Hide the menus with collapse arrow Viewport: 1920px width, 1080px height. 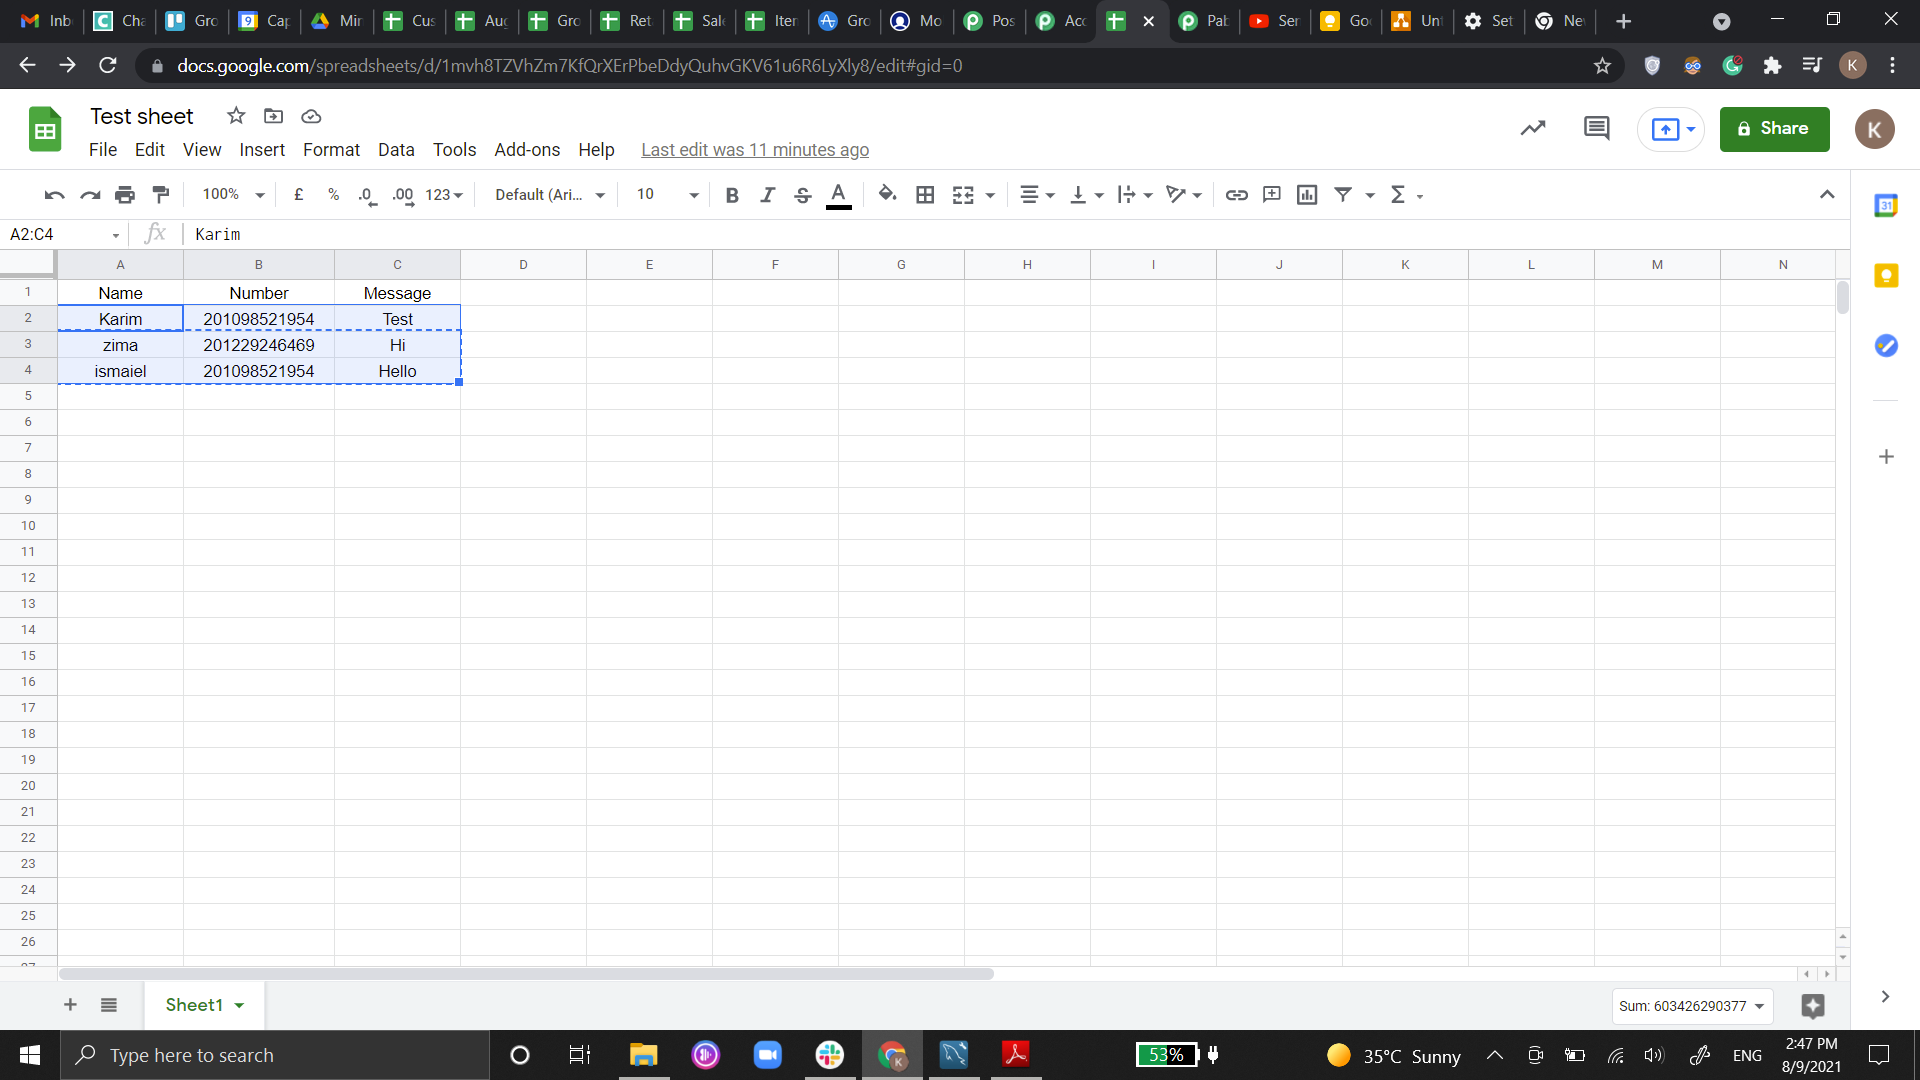pos(1827,195)
